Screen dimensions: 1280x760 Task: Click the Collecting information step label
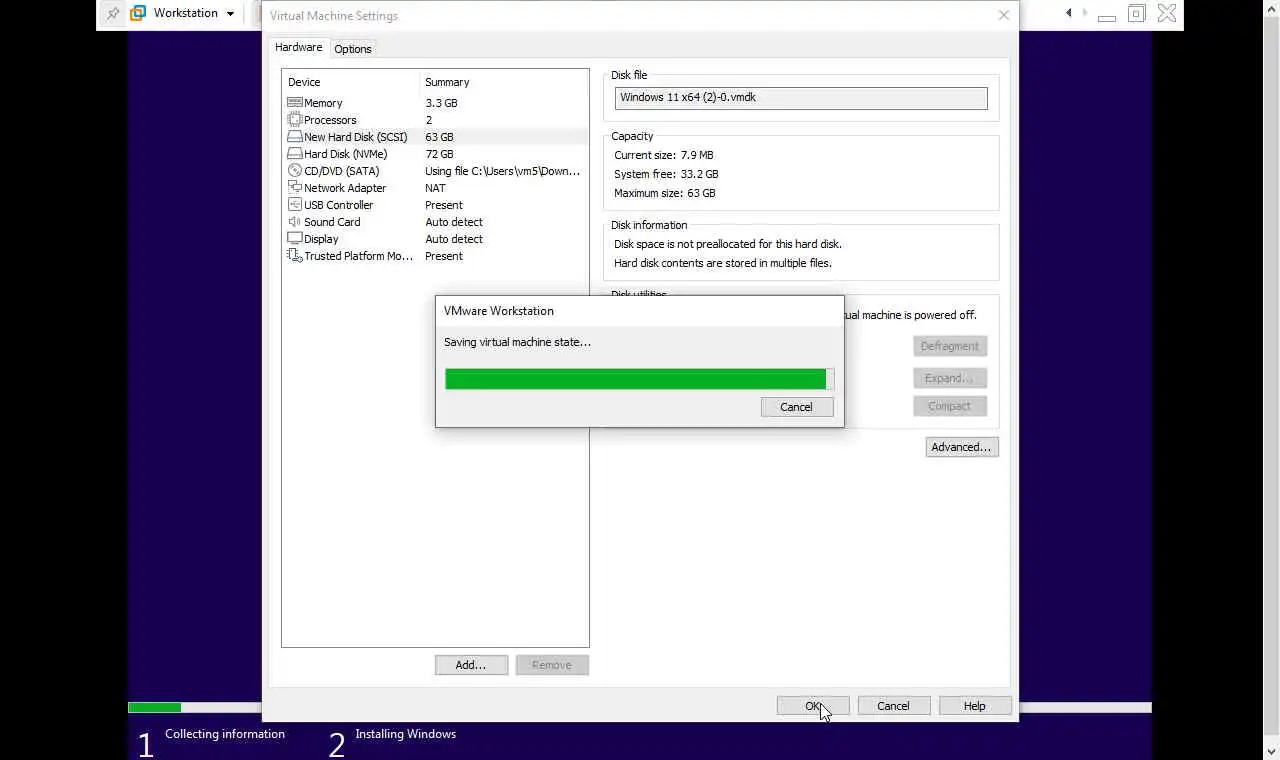tap(225, 734)
